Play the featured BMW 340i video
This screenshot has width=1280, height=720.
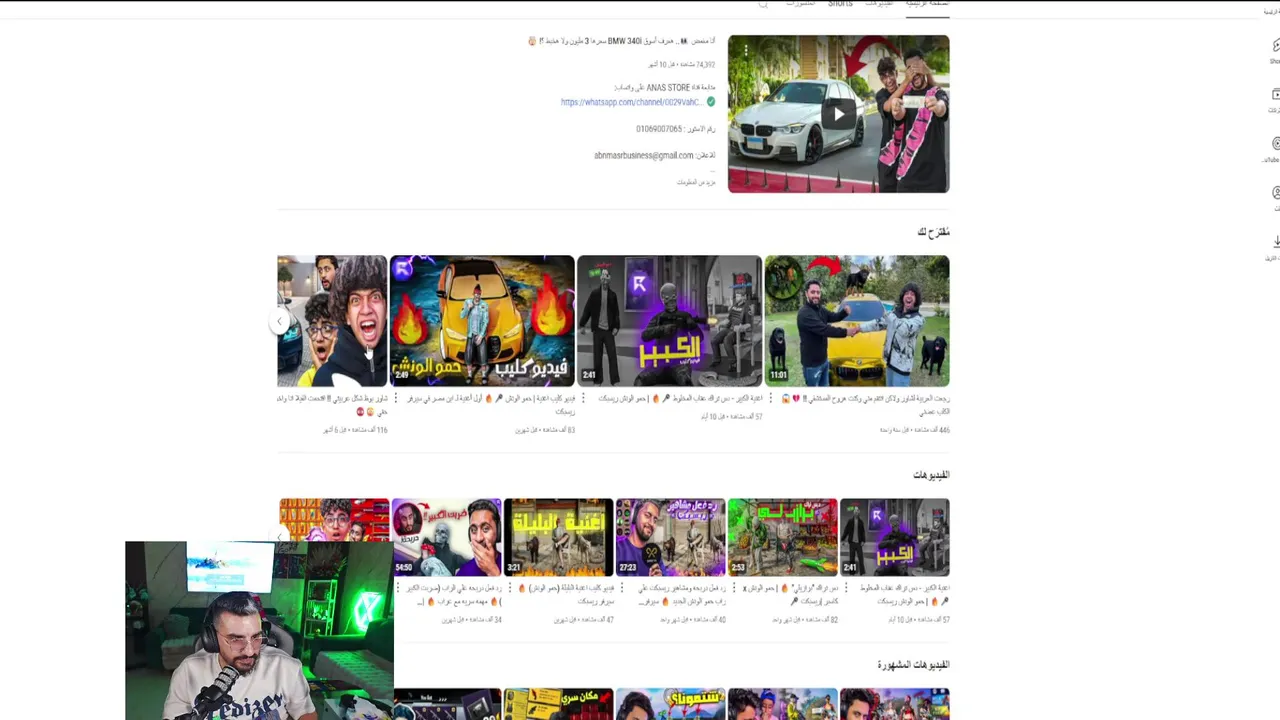838,114
